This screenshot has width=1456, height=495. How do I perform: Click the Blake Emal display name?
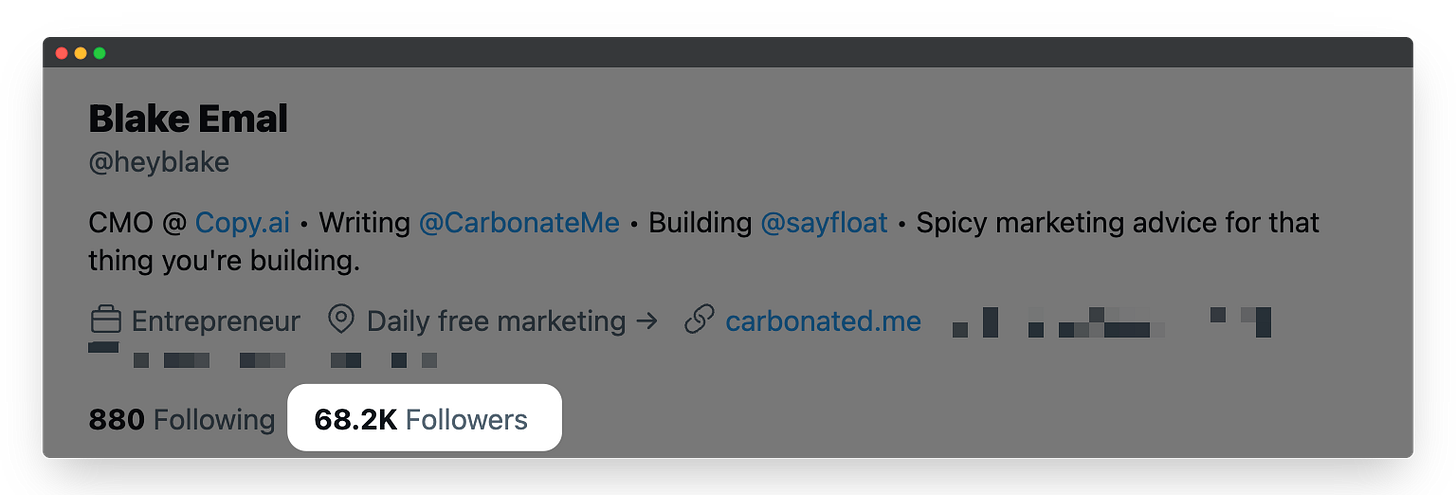(x=188, y=119)
